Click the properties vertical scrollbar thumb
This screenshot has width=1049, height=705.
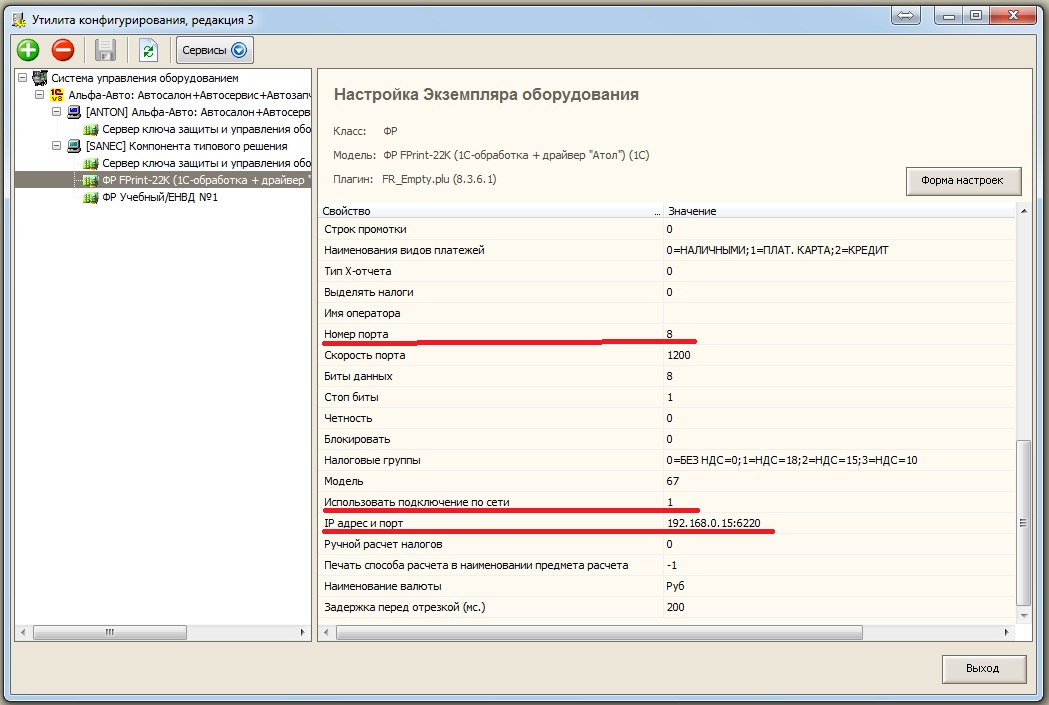click(1023, 523)
